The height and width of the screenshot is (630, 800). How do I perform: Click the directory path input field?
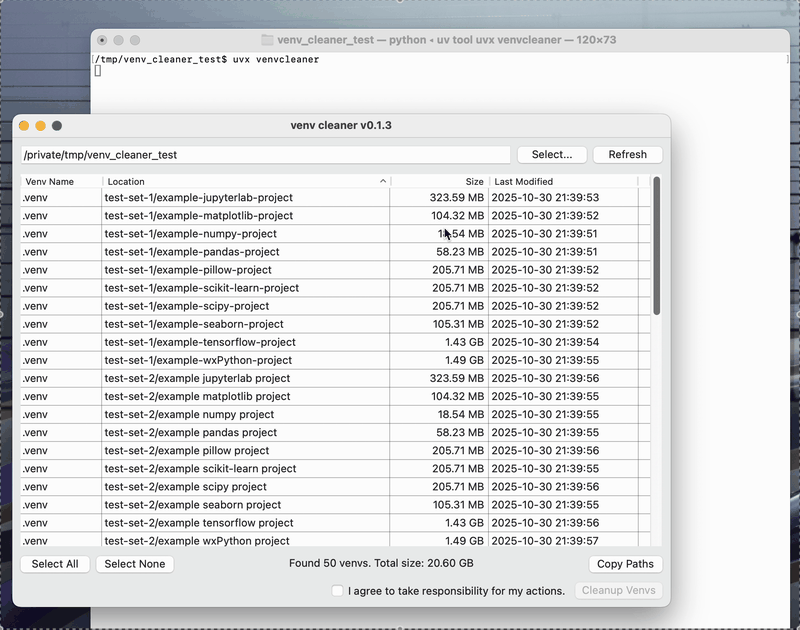click(x=265, y=155)
